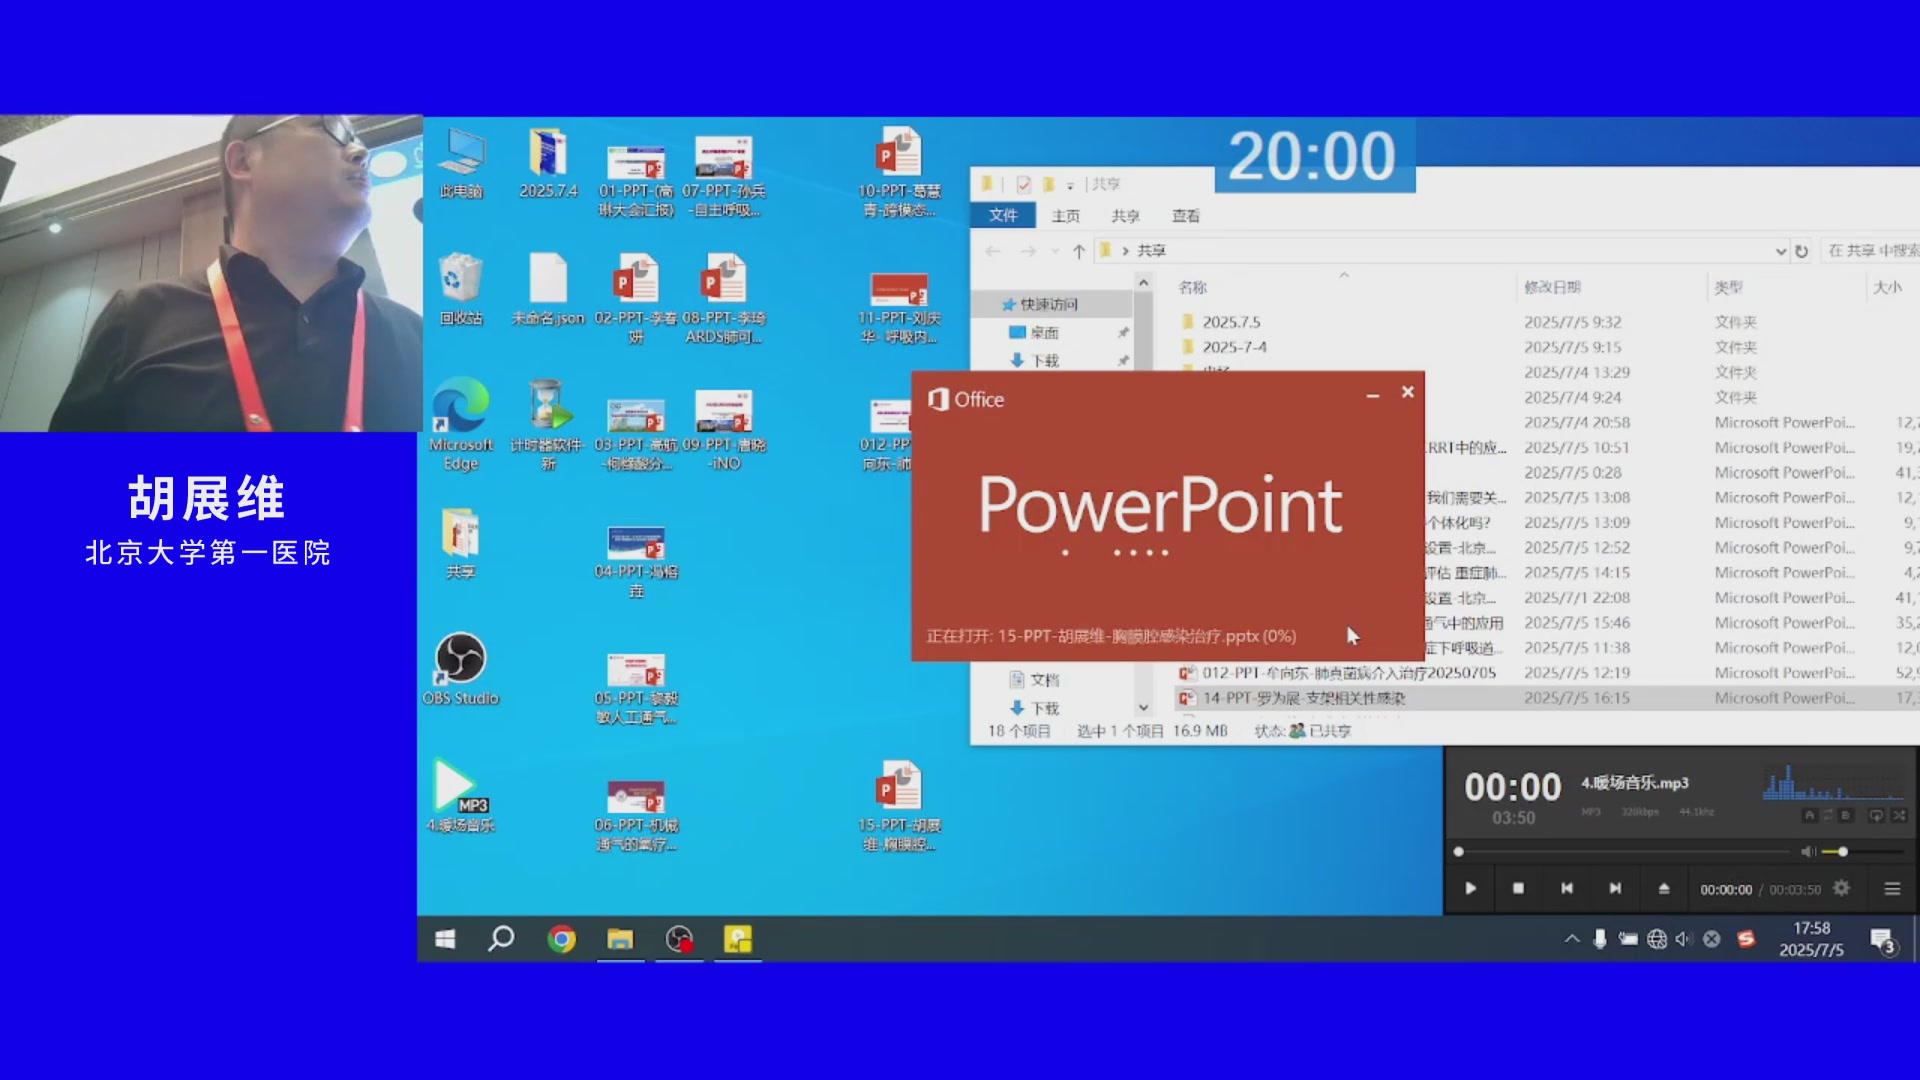Open taskbar search magnifier

coord(501,939)
